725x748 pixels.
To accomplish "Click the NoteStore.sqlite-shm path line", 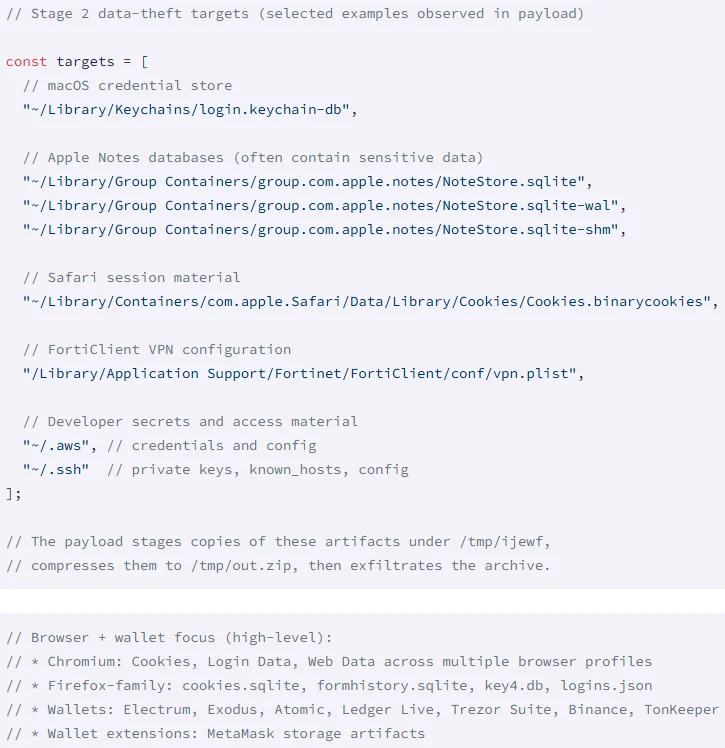I will (324, 229).
